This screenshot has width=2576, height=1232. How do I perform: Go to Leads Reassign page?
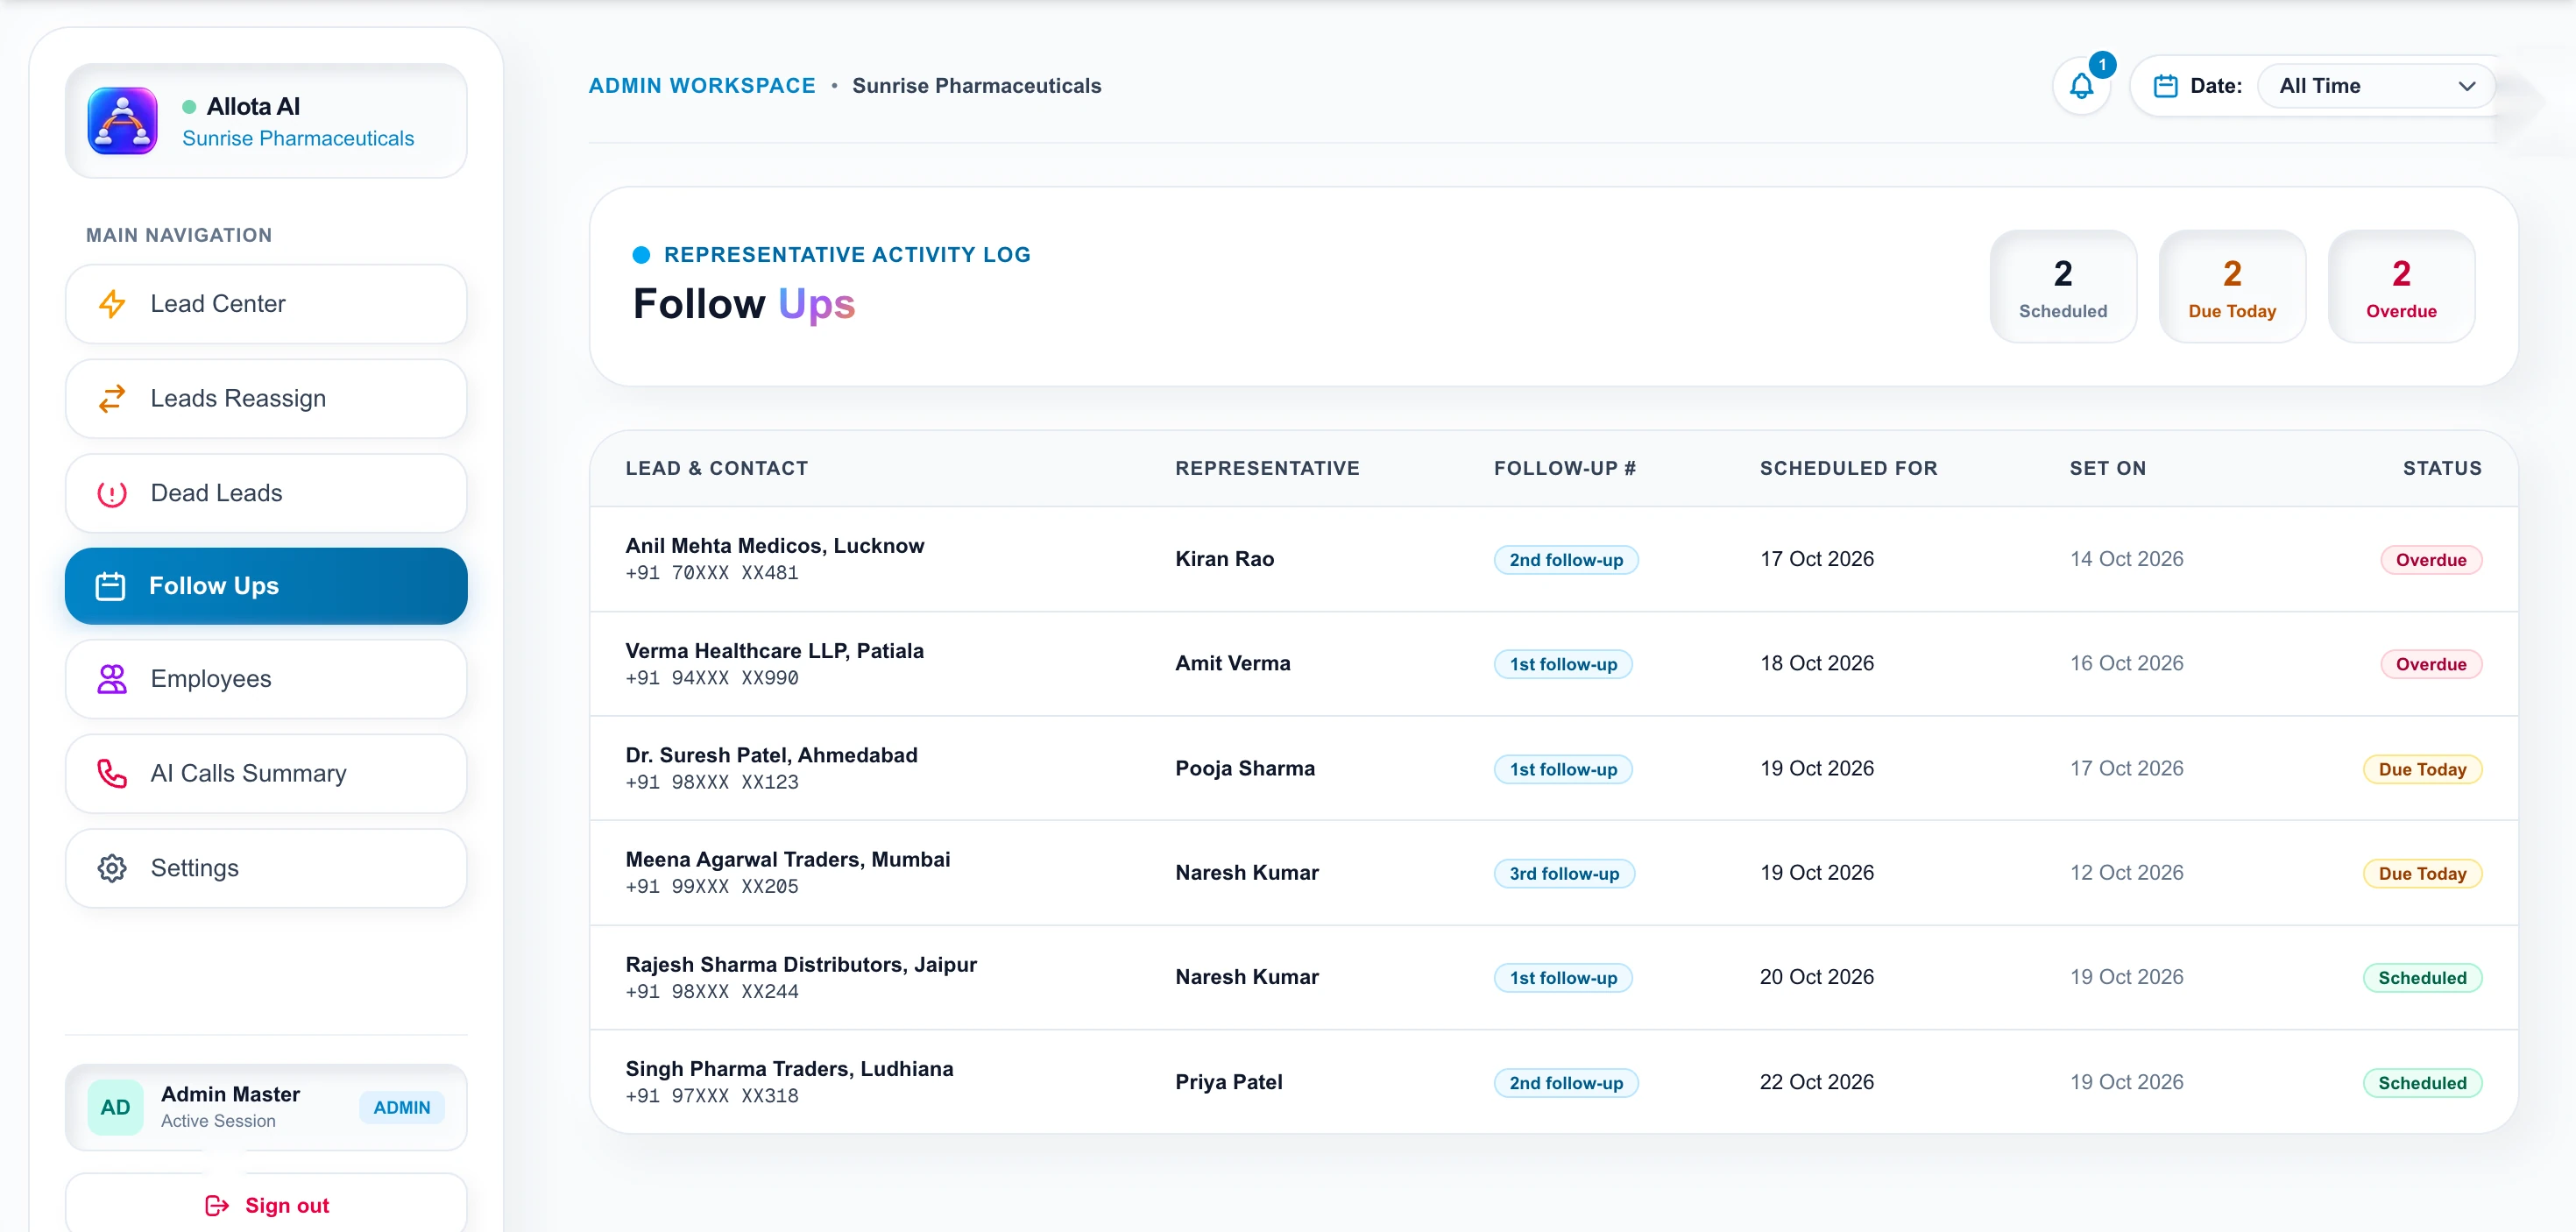266,398
